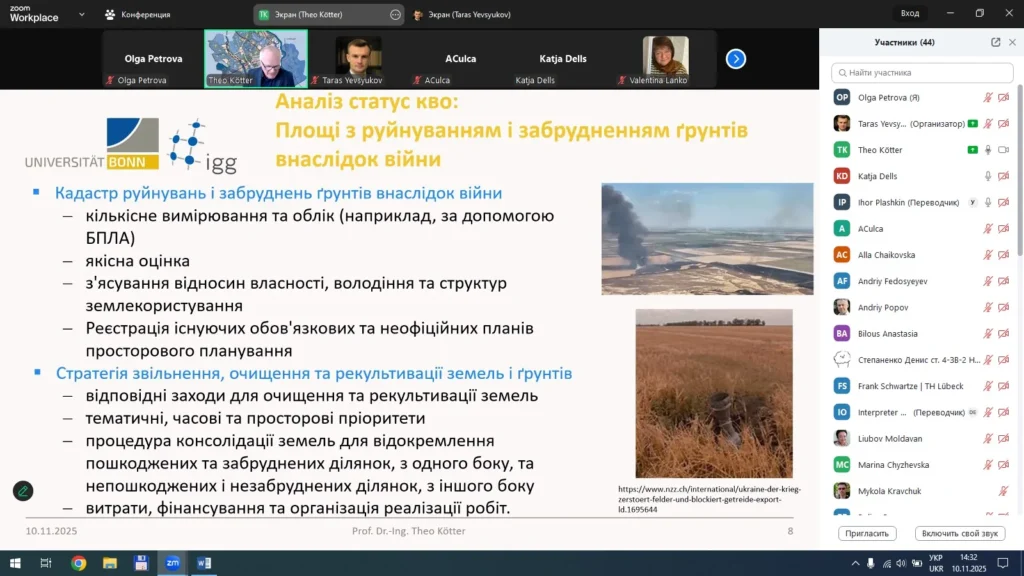Open the Конференция meeting info icon
This screenshot has width=1024, height=576.
tap(109, 14)
